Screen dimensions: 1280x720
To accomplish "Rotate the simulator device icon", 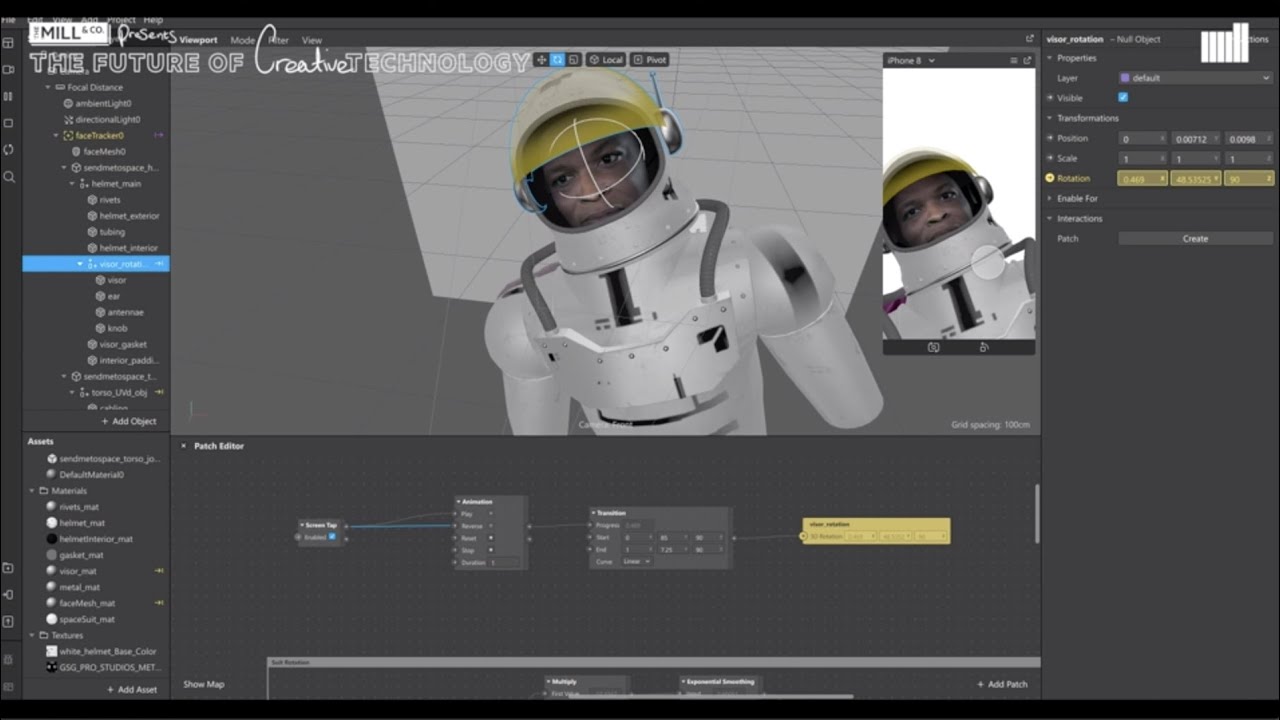I will pyautogui.click(x=984, y=347).
